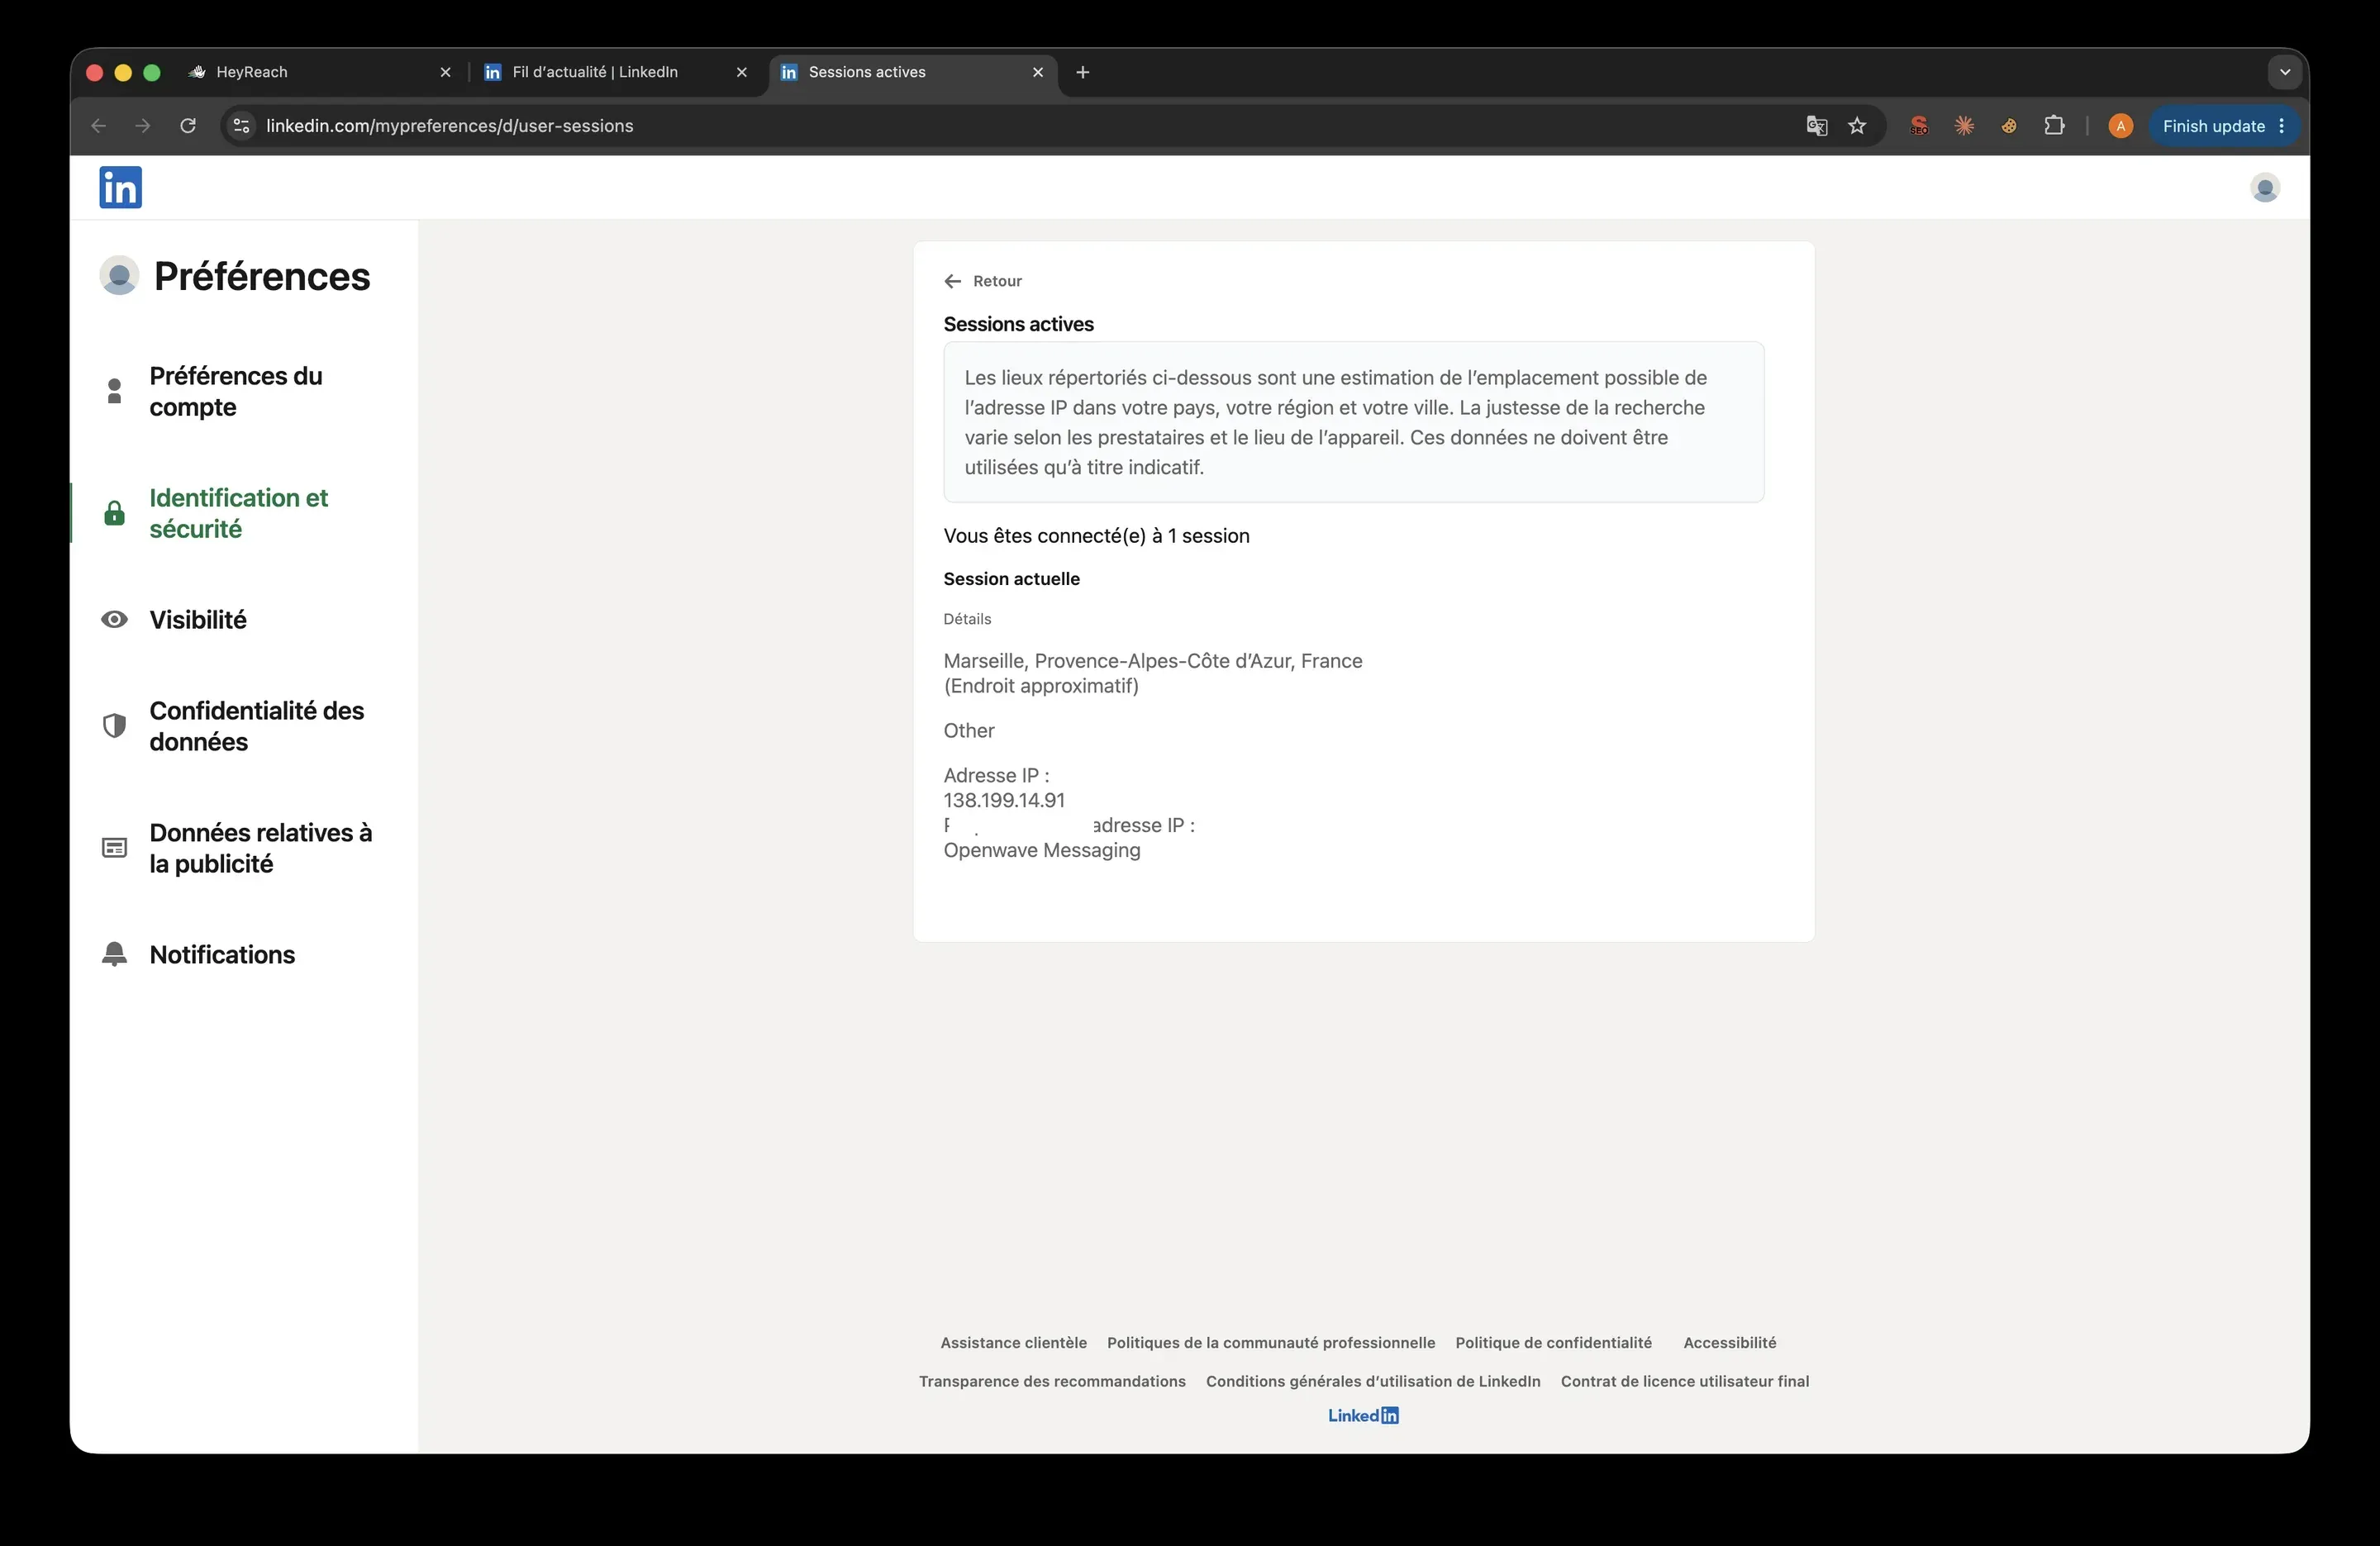Open Politiques de la communauté professionnelle link

coord(1270,1343)
